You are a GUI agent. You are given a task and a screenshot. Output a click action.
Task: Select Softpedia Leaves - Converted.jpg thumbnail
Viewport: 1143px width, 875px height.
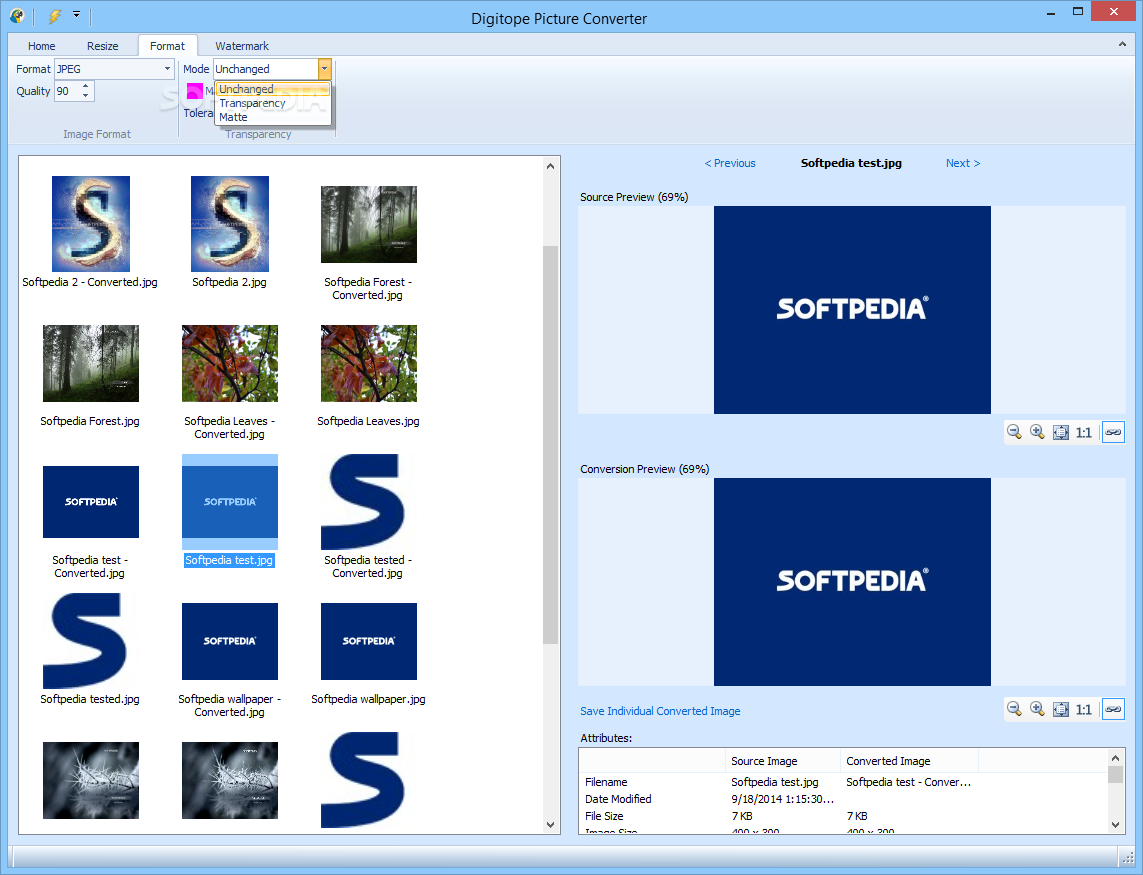tap(230, 363)
